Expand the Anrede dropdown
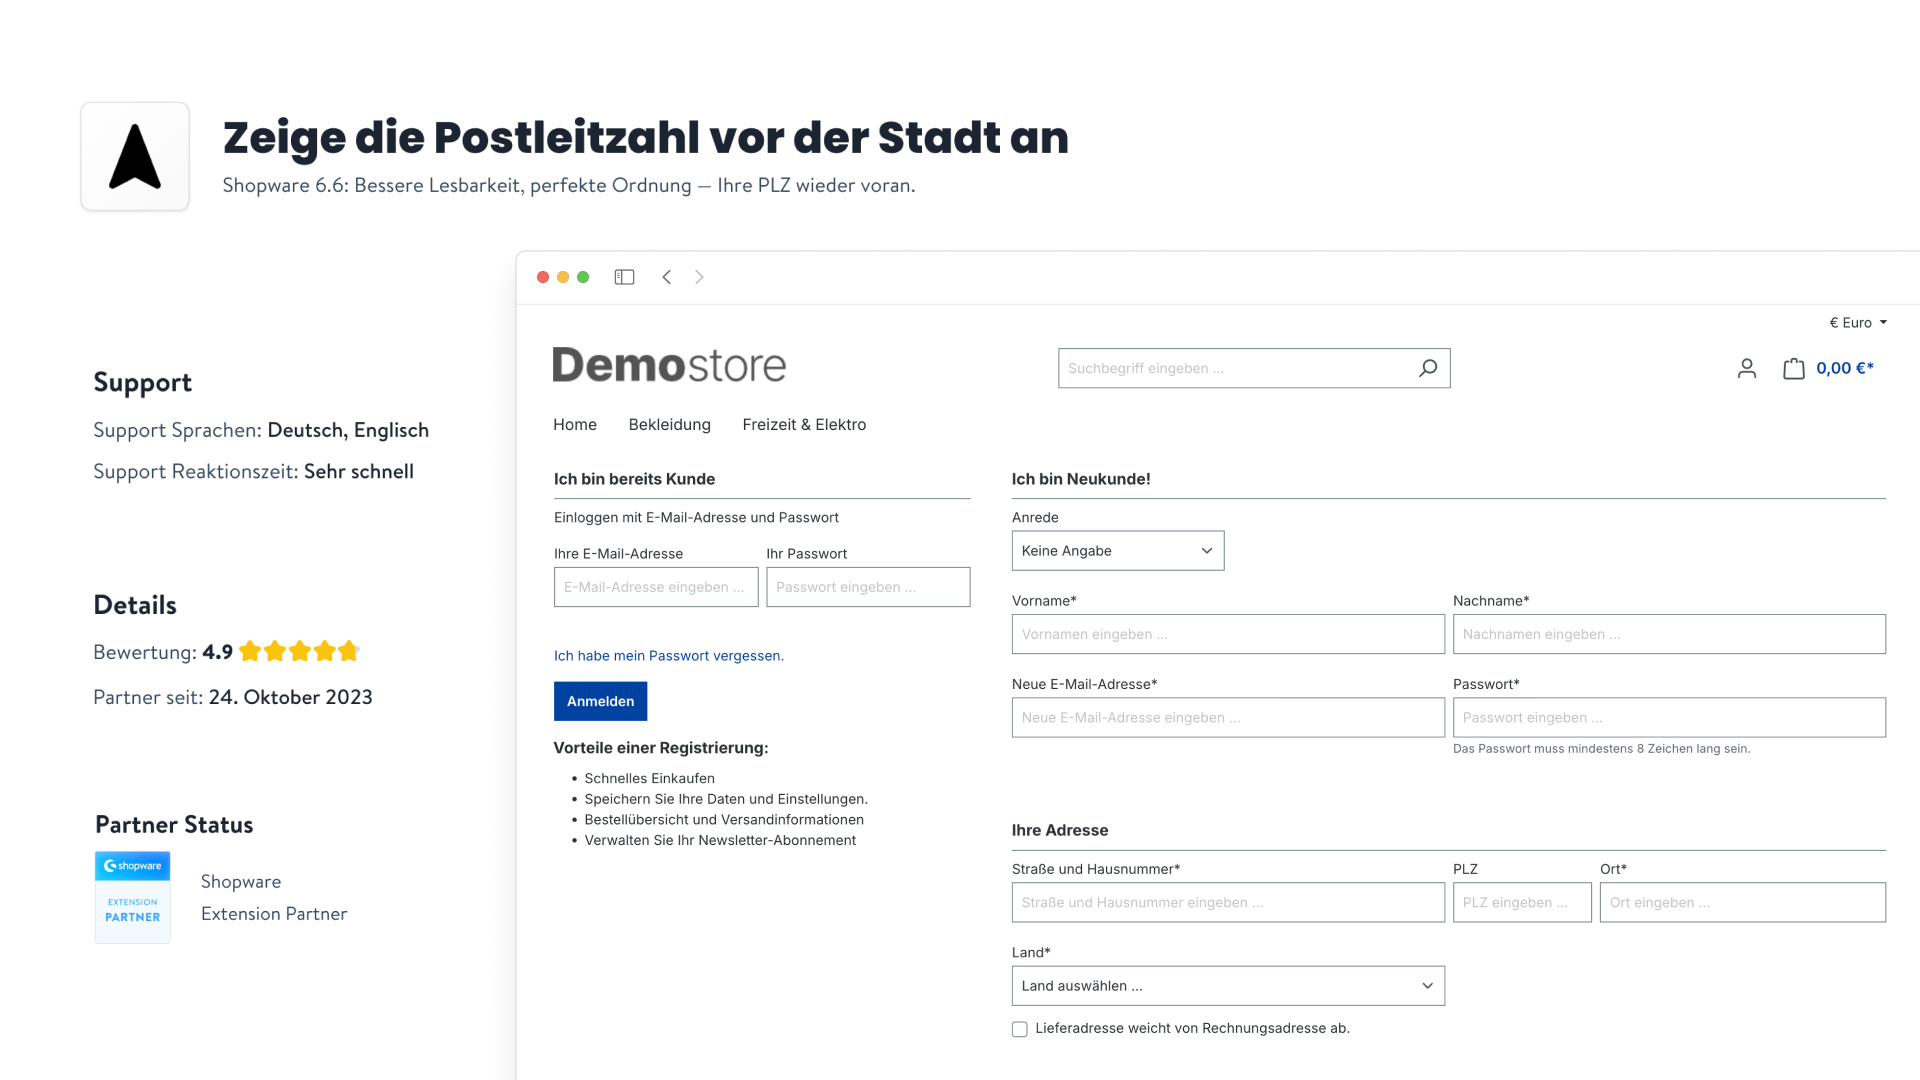 click(1118, 551)
